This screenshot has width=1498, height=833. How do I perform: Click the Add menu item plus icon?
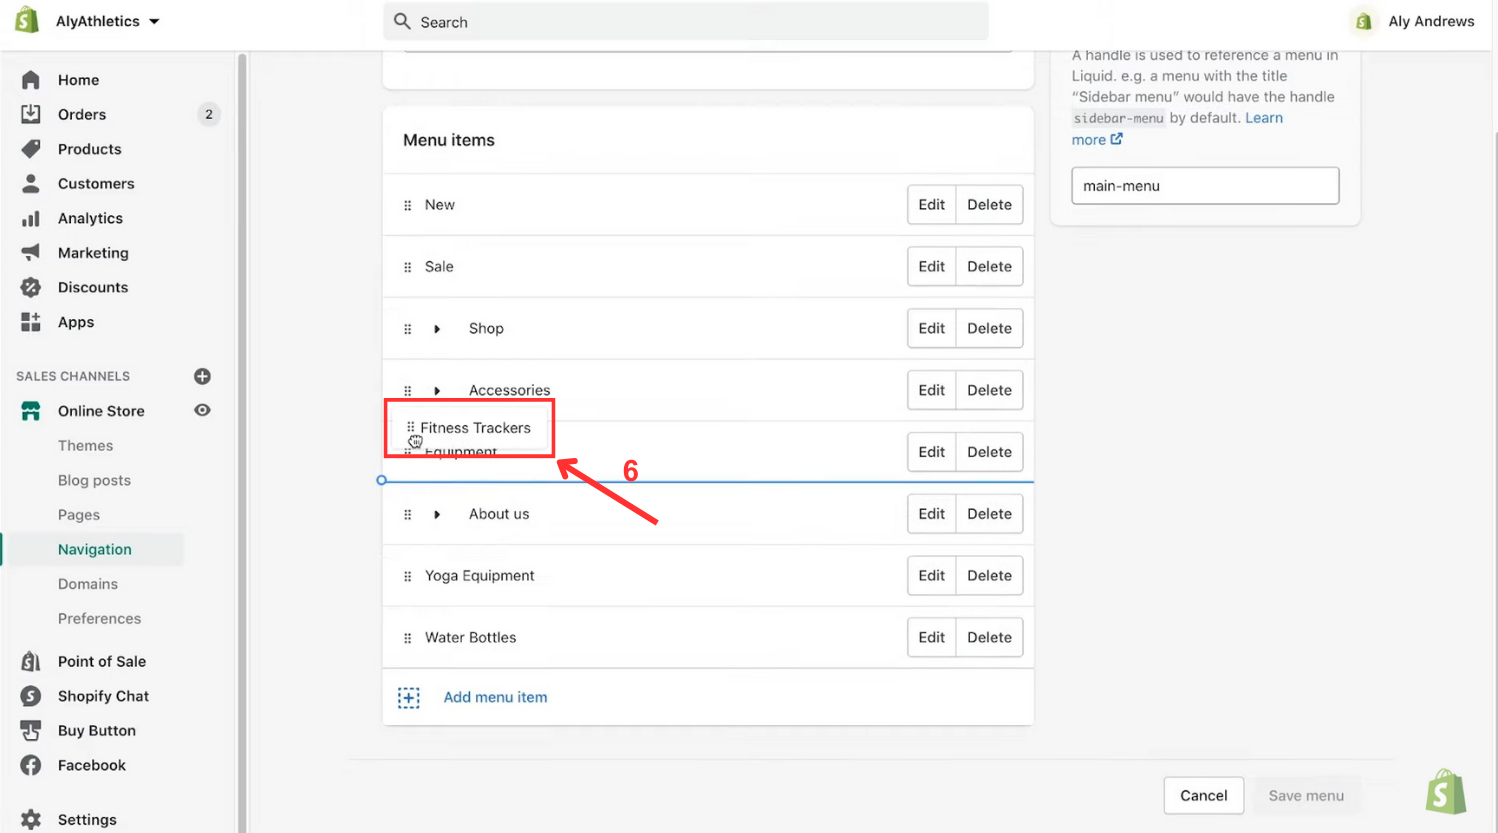click(409, 697)
